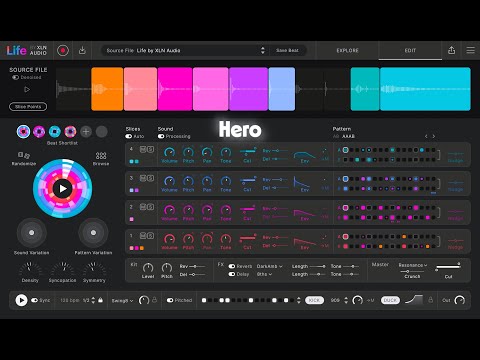
Task: Open the Browse grid icon
Action: [101, 156]
